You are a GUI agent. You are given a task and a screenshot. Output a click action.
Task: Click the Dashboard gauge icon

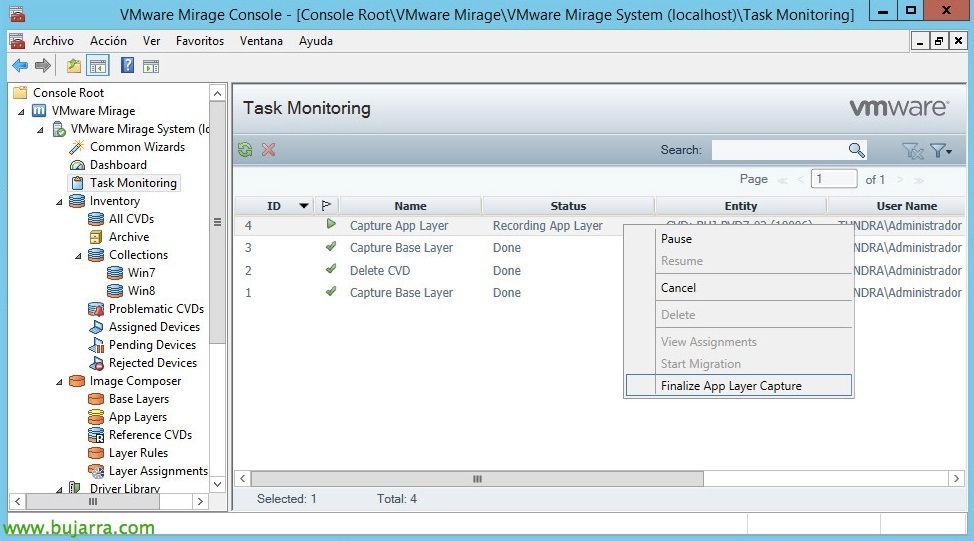pos(77,165)
